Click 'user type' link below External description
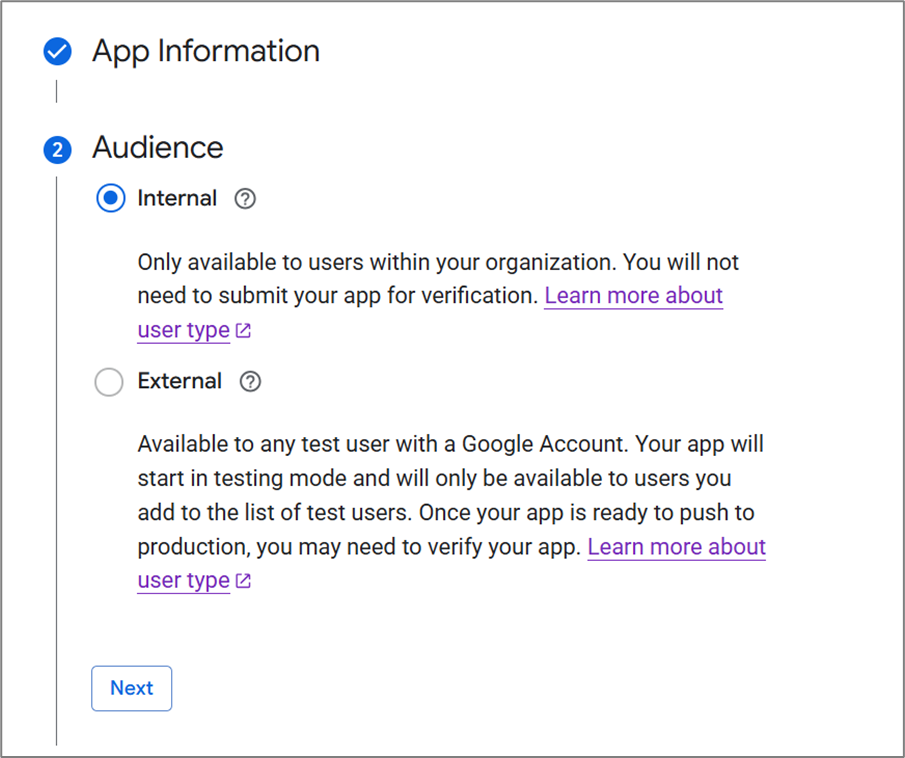The width and height of the screenshot is (905, 758). tap(184, 581)
